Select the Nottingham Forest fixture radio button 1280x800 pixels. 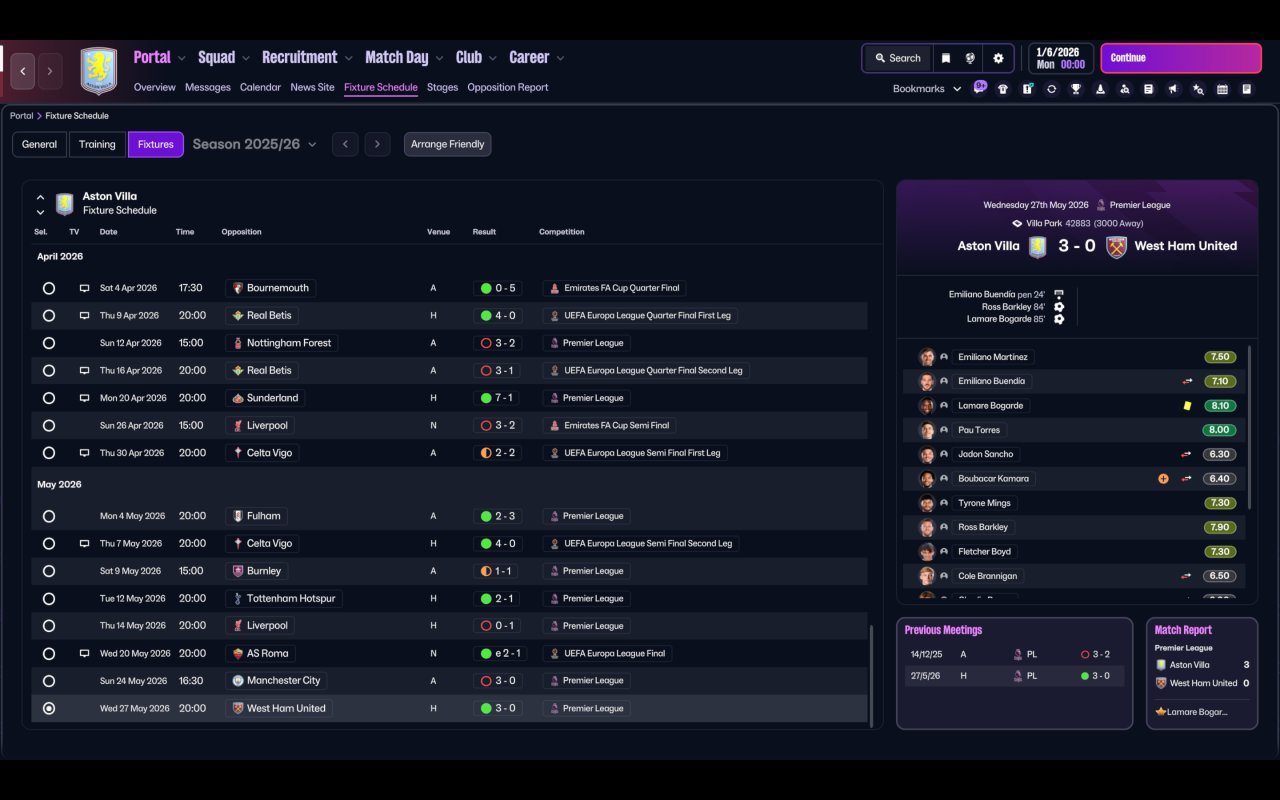click(49, 343)
